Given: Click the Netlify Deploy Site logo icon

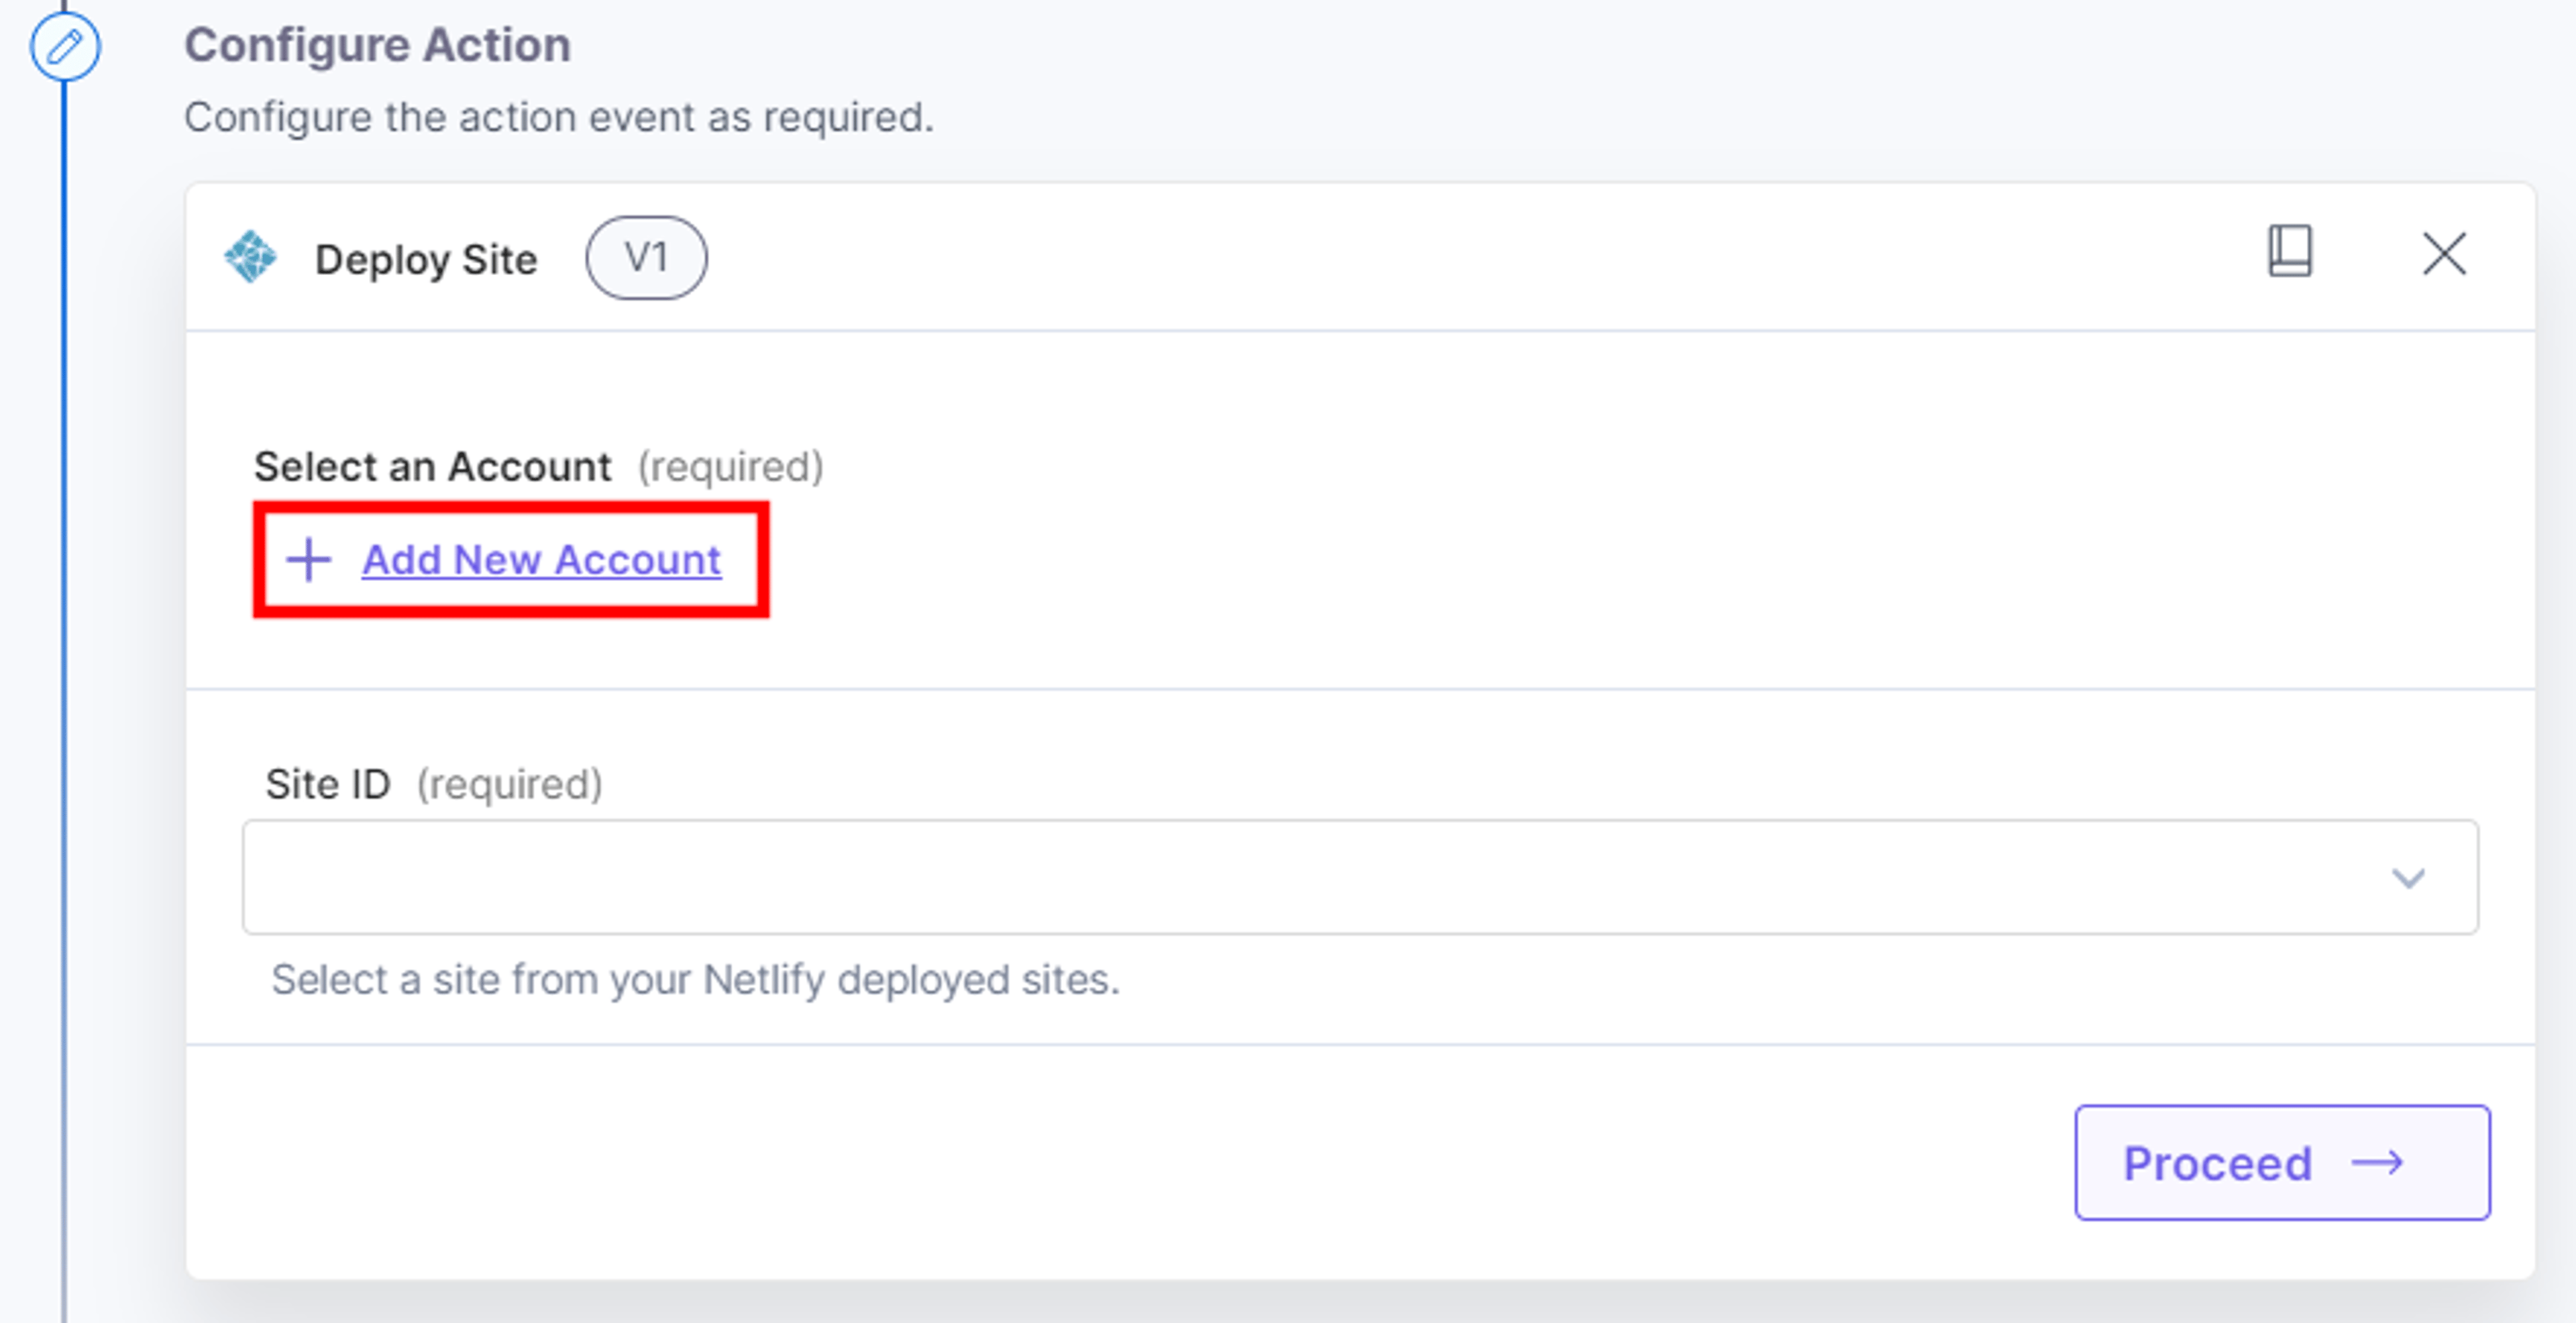Looking at the screenshot, I should (250, 257).
